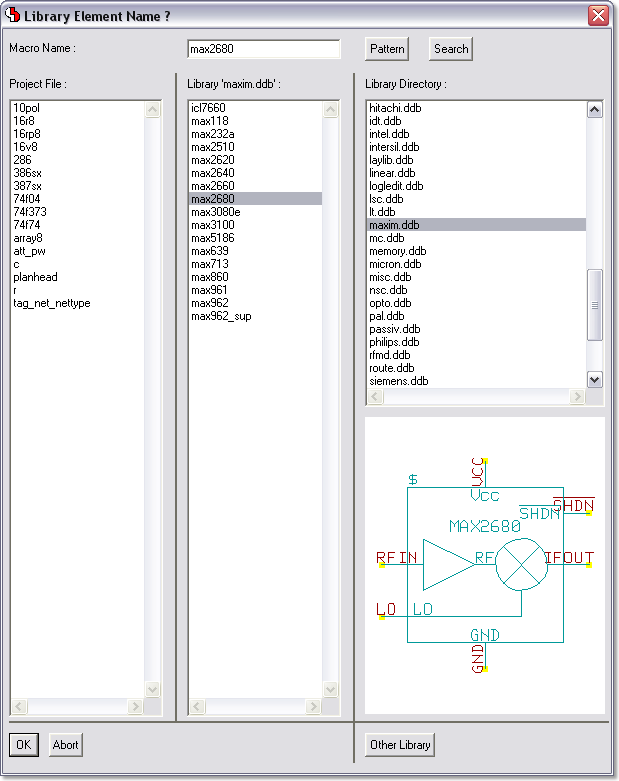Click the Search button
This screenshot has width=619, height=781.
451,49
